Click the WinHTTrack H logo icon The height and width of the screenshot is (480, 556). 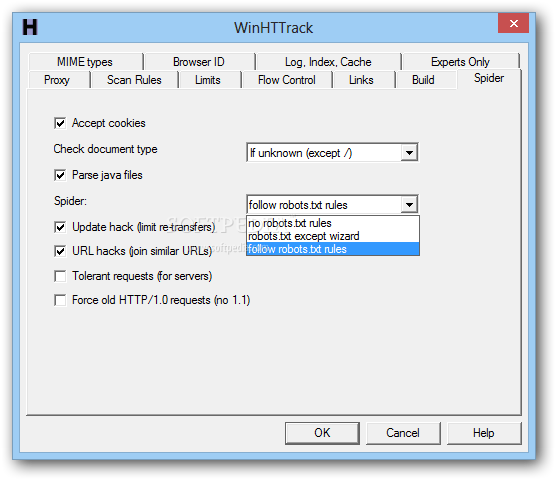(29, 27)
